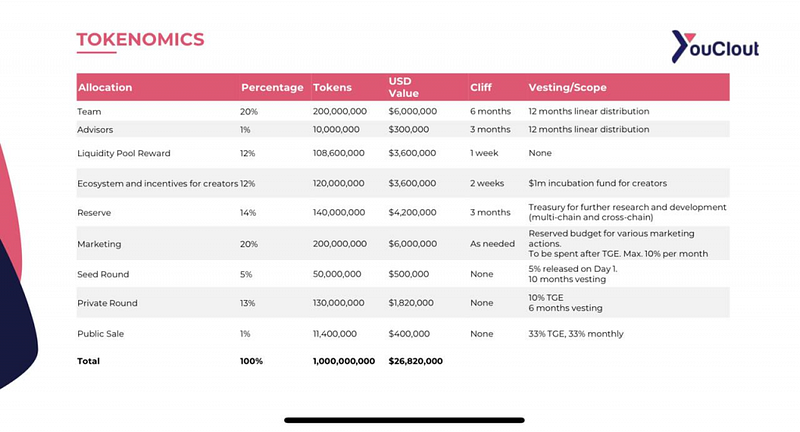Click the Tokens column header
Screen dimensions: 800x432
click(332, 87)
